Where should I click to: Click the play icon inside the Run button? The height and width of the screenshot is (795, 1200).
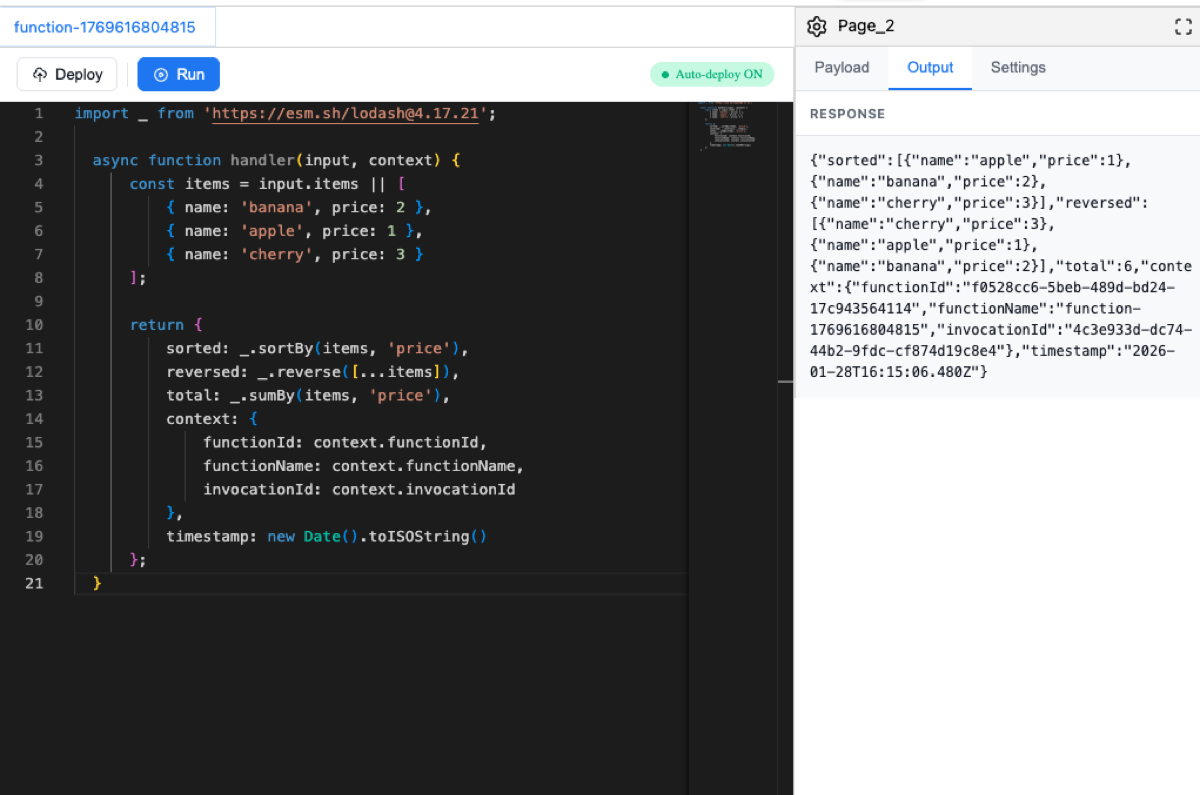pos(163,73)
